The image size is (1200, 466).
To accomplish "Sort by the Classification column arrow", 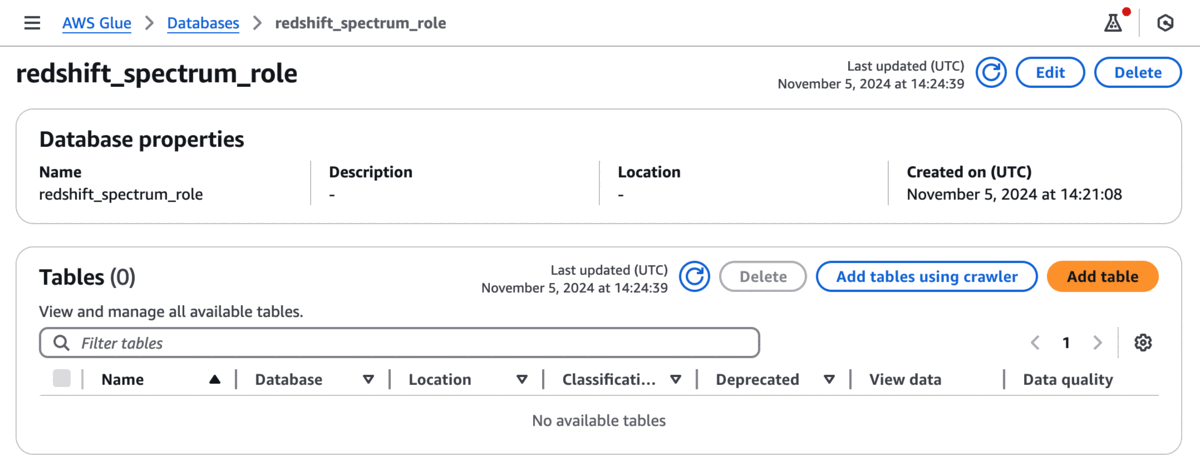I will pyautogui.click(x=676, y=380).
